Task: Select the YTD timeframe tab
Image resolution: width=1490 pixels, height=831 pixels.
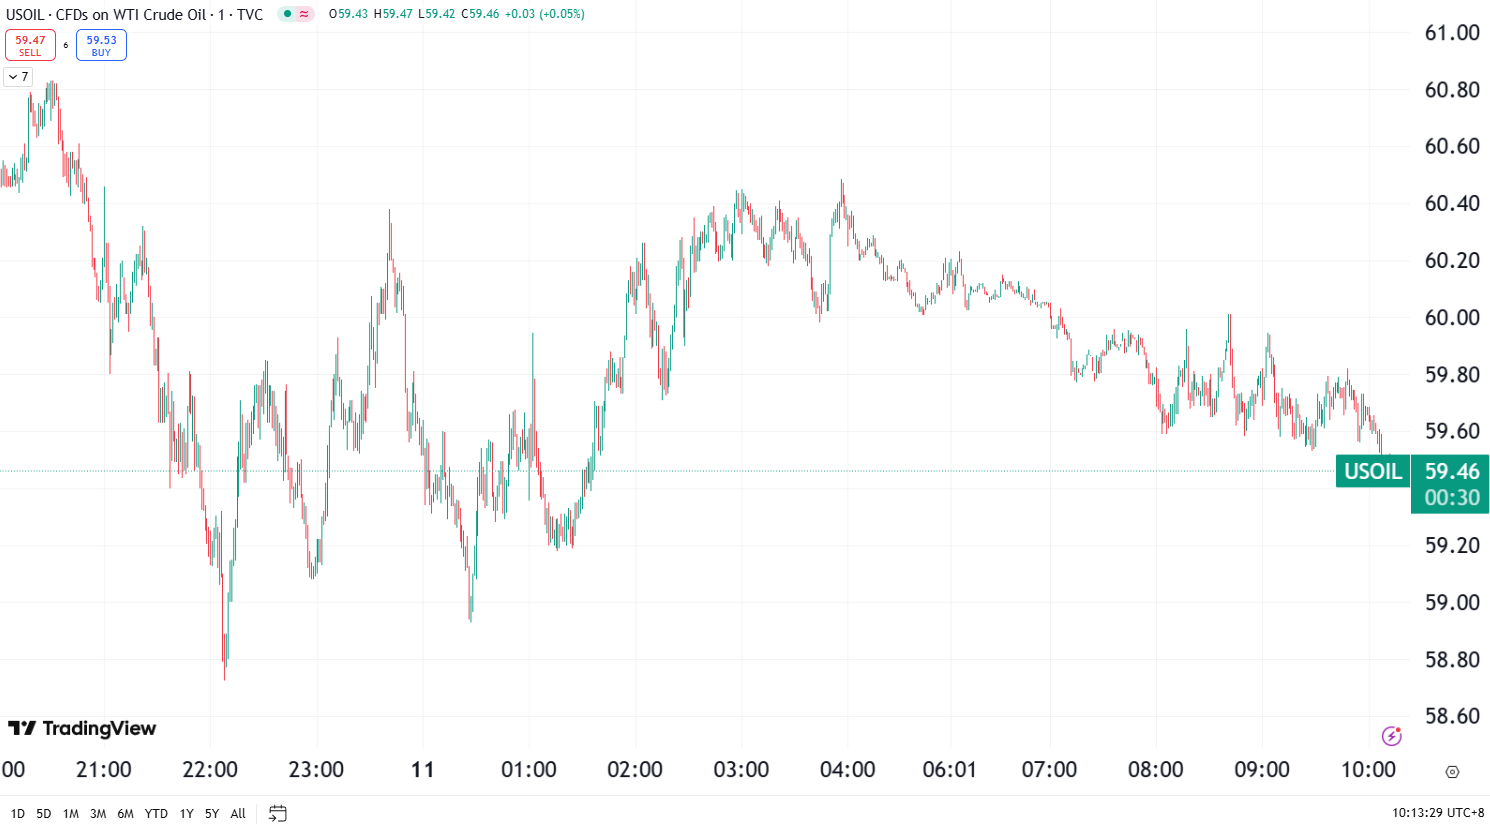Action: coord(156,814)
